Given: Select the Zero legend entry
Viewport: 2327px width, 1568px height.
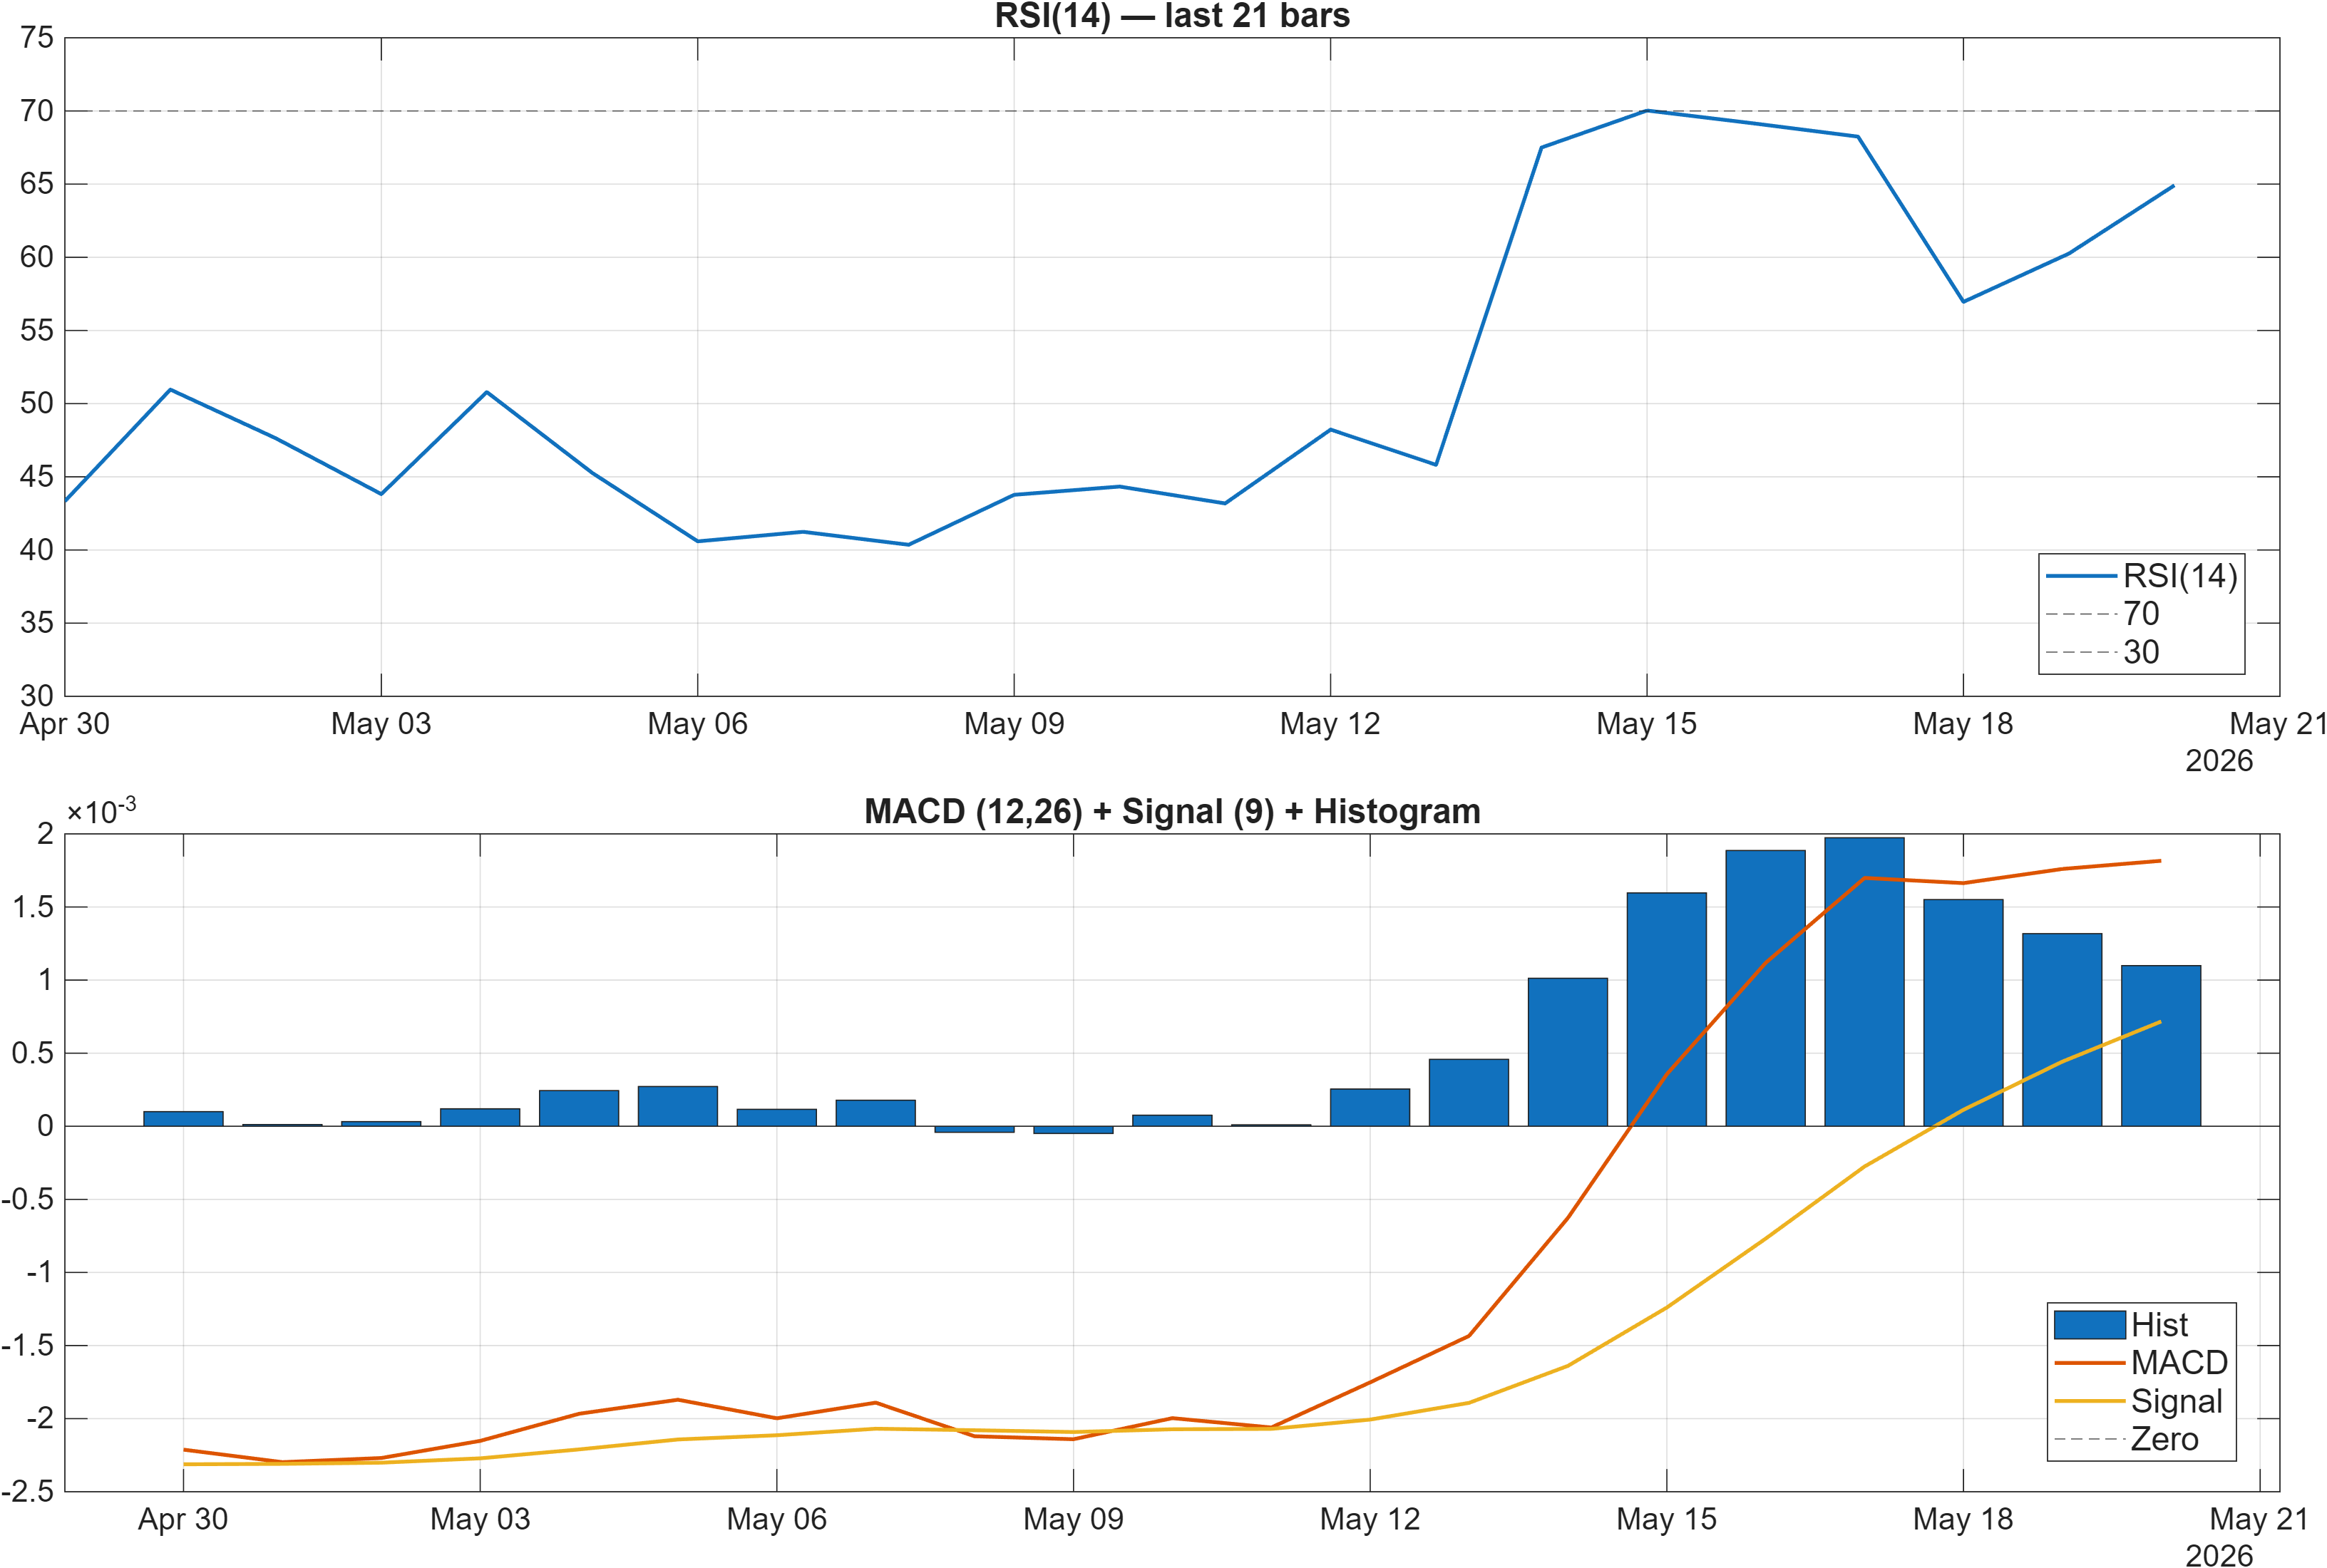Looking at the screenshot, I should pyautogui.click(x=2127, y=1439).
